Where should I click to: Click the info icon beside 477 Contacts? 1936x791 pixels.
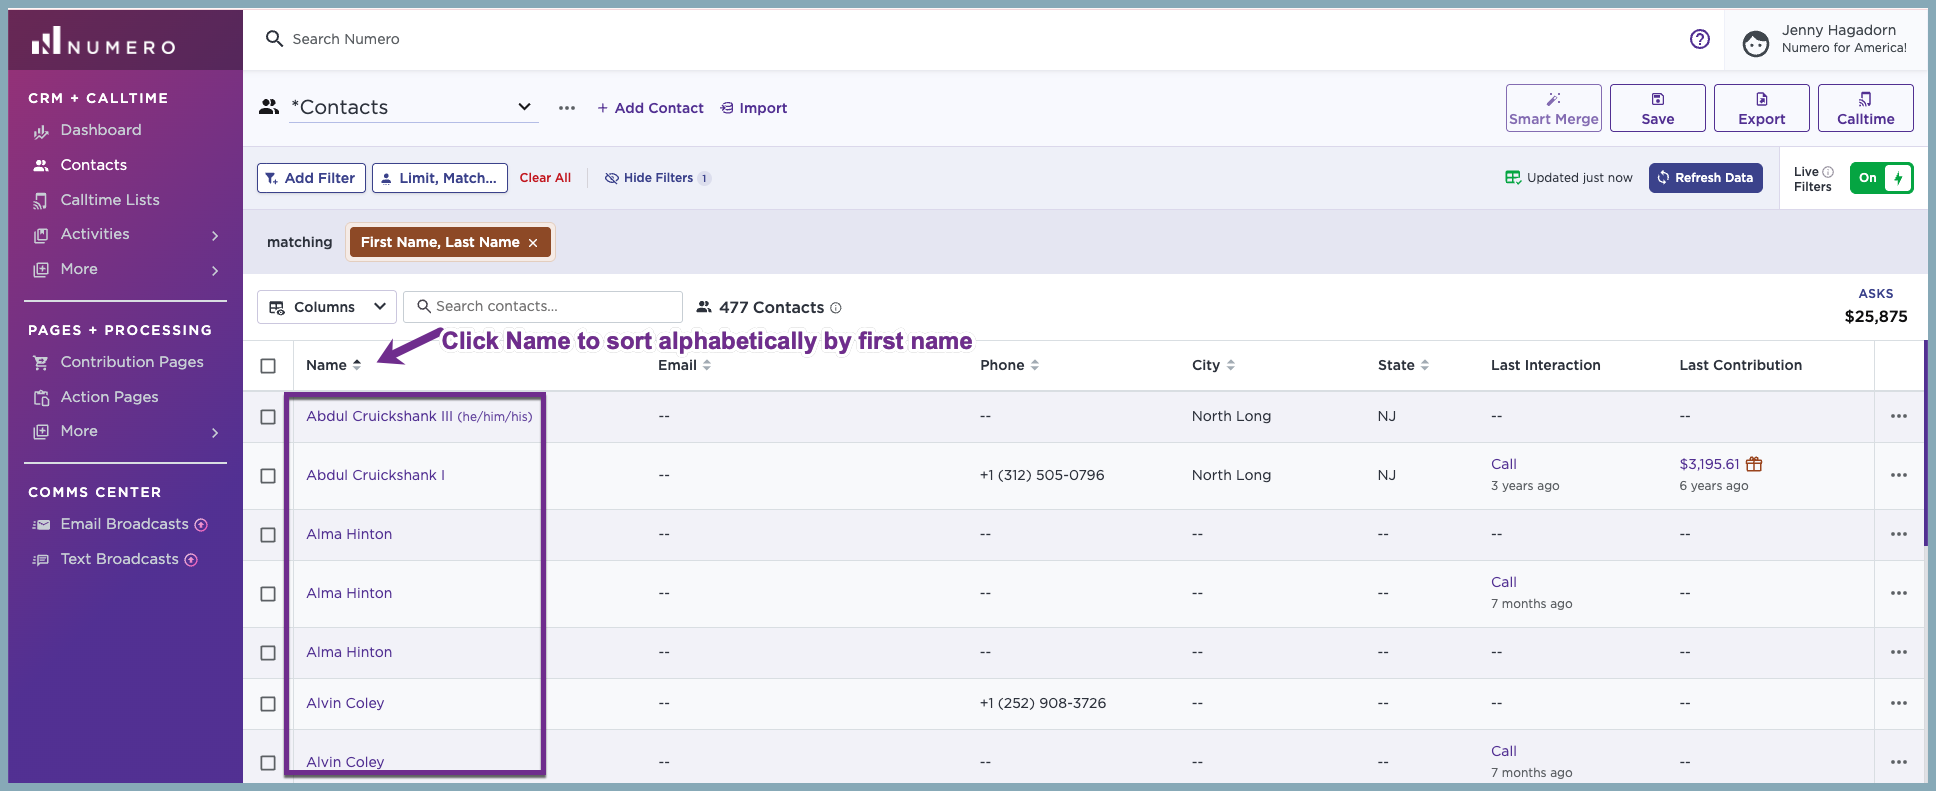click(836, 308)
